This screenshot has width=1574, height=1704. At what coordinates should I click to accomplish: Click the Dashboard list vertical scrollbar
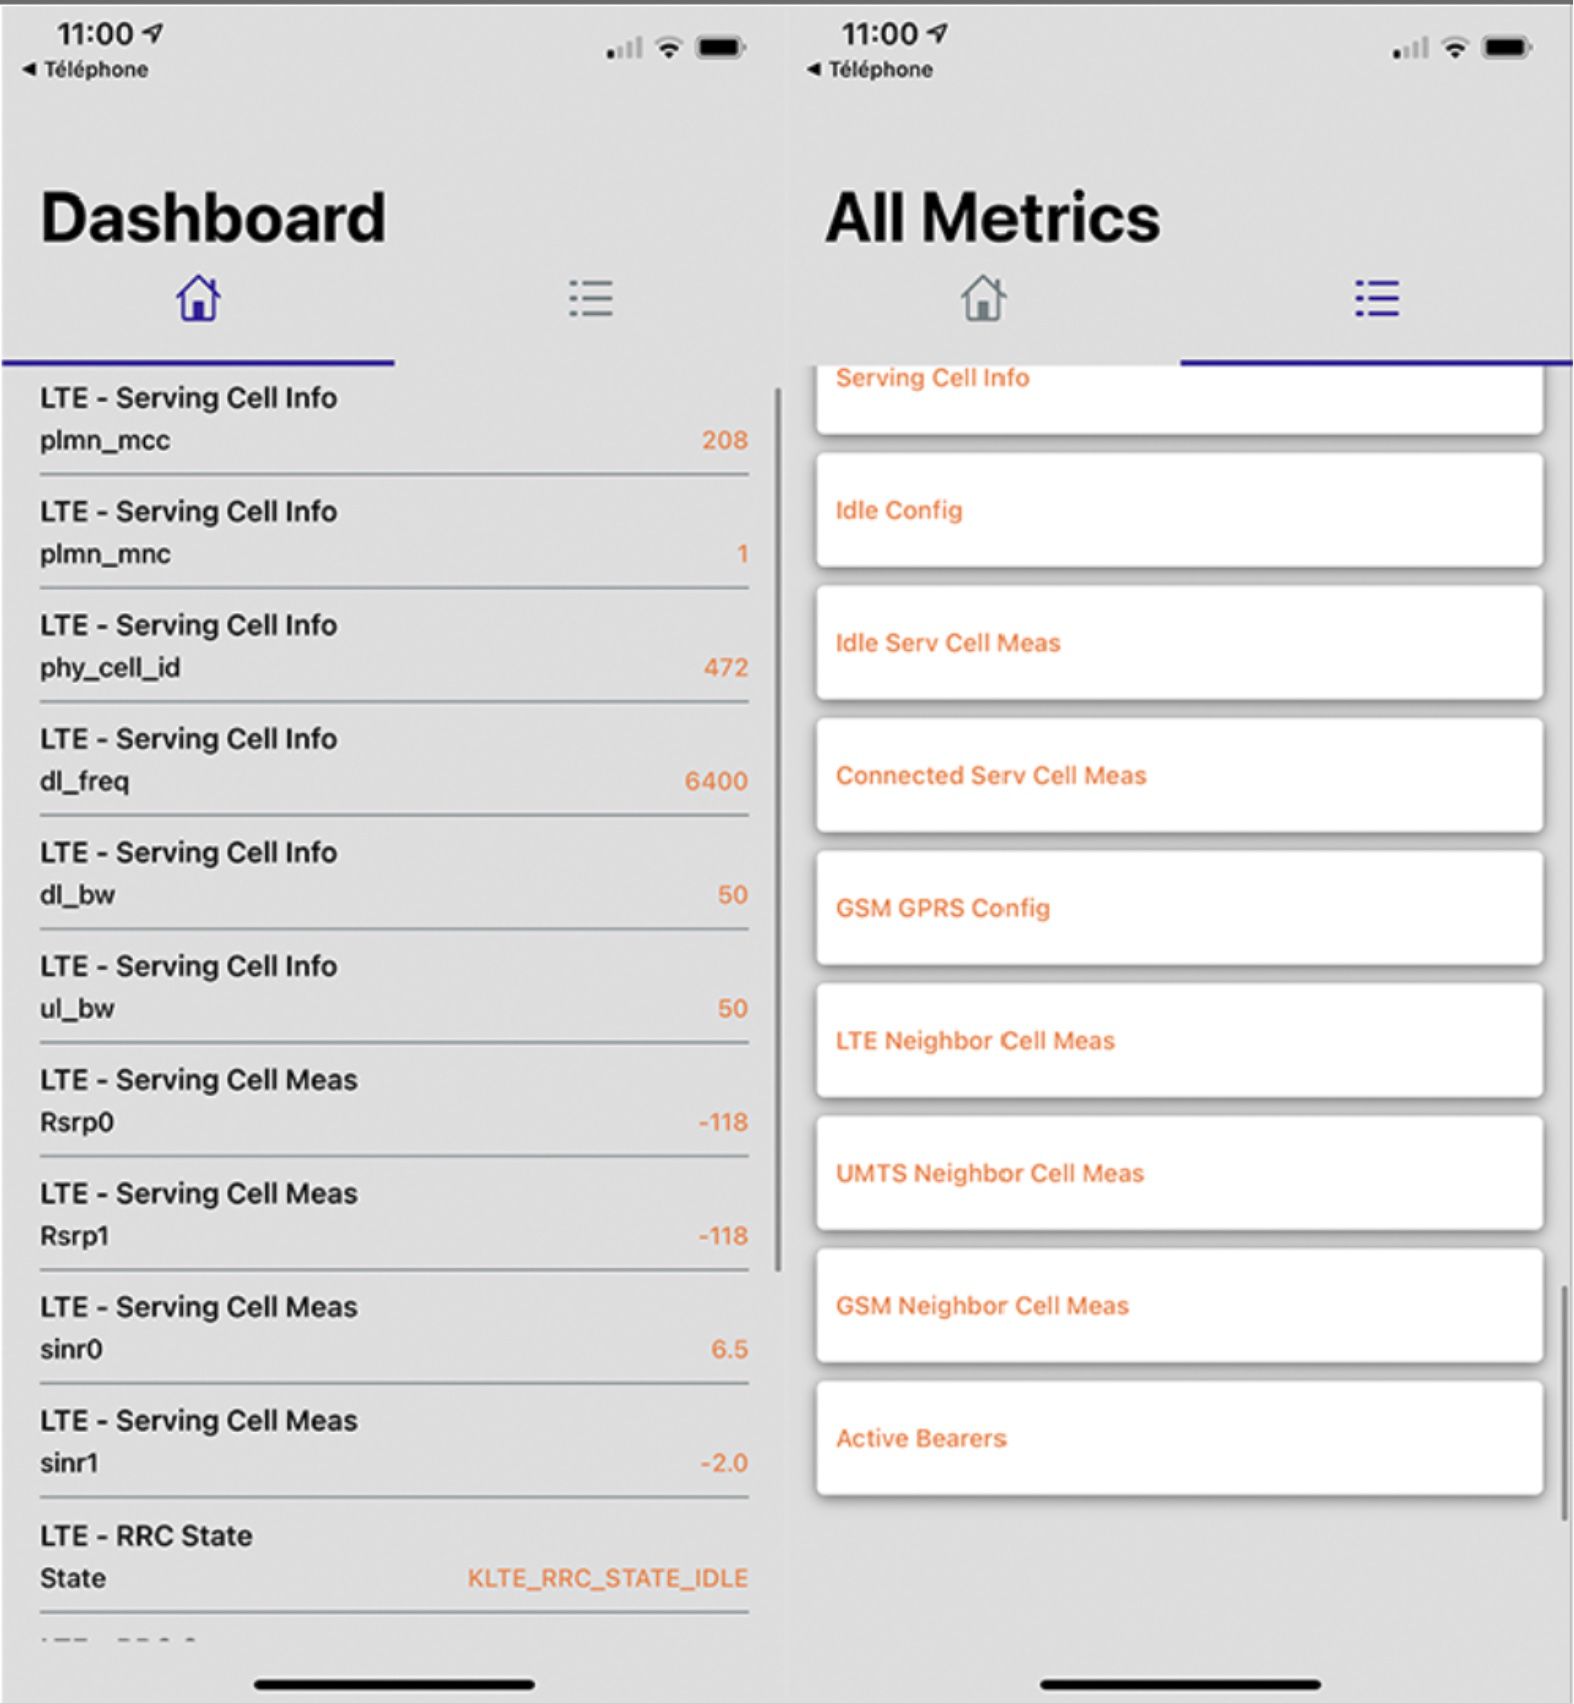778,830
